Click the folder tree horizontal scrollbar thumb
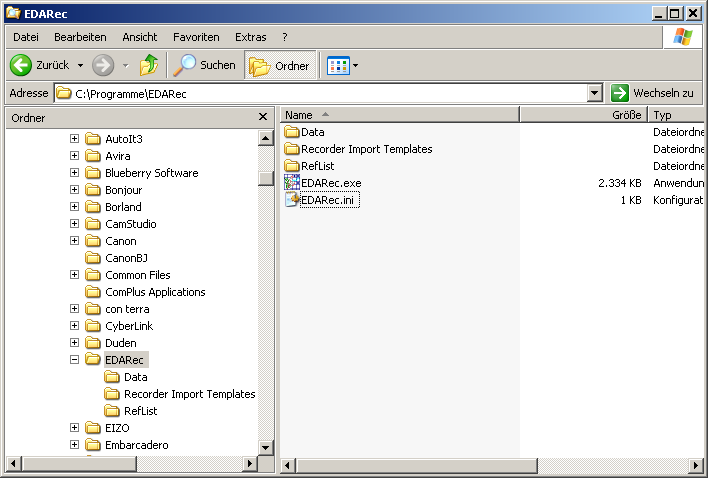708x478 pixels. coord(79,463)
